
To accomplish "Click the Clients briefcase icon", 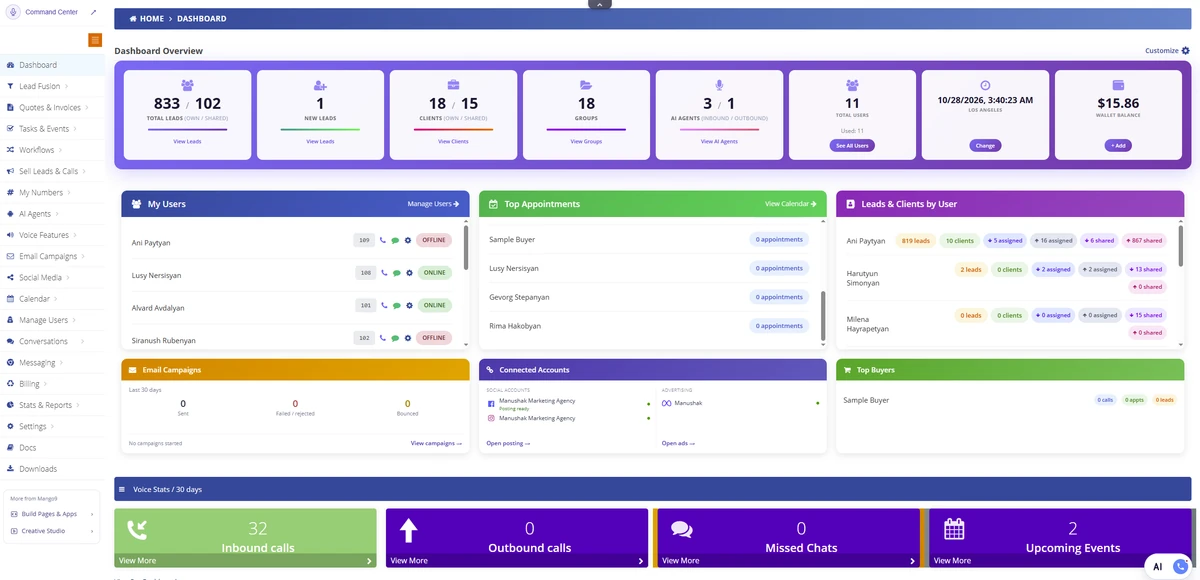I will coord(453,86).
